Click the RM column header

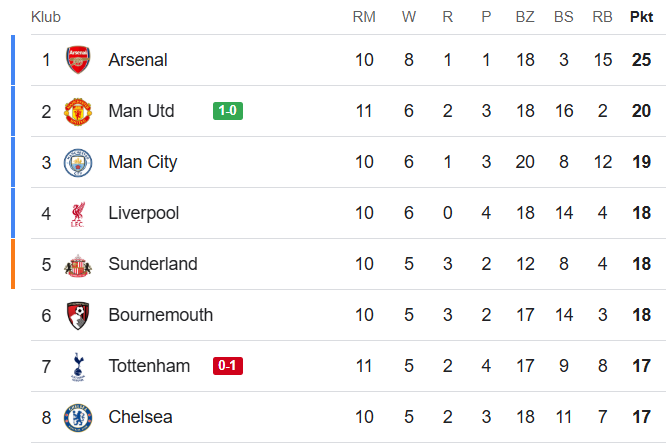click(364, 17)
